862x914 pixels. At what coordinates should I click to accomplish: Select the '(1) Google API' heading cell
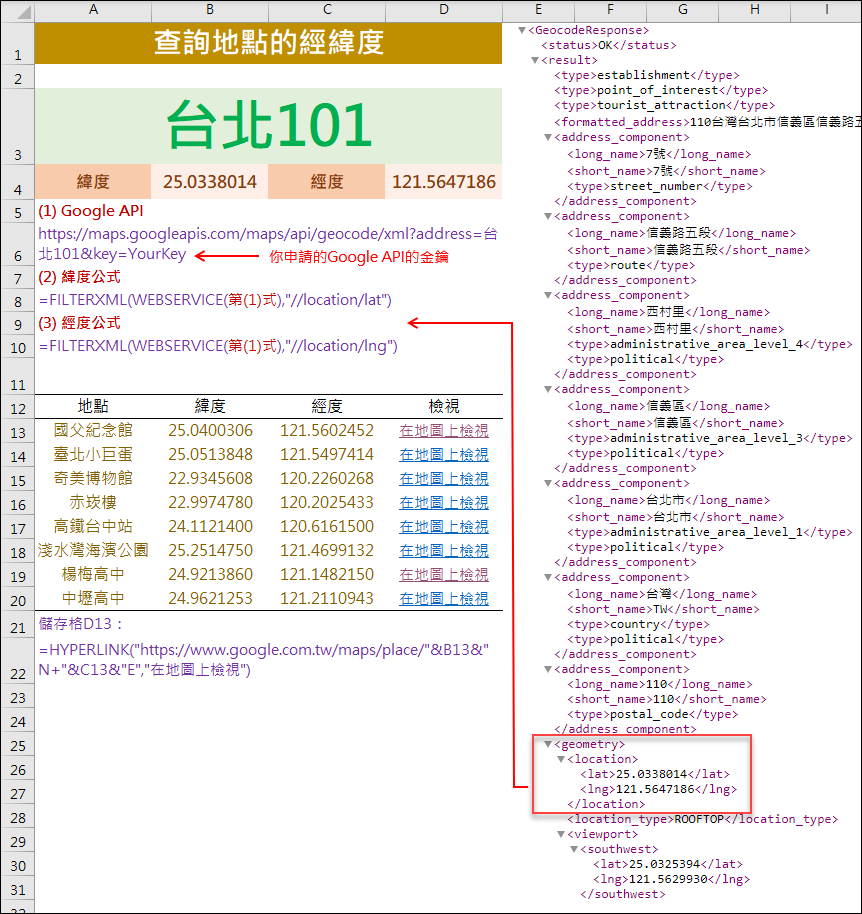(x=91, y=211)
